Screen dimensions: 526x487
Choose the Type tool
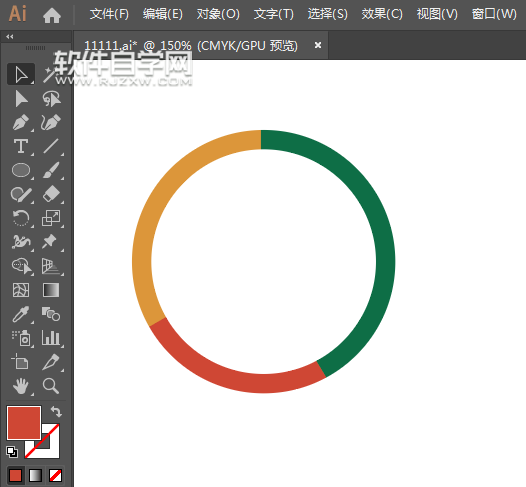click(21, 147)
